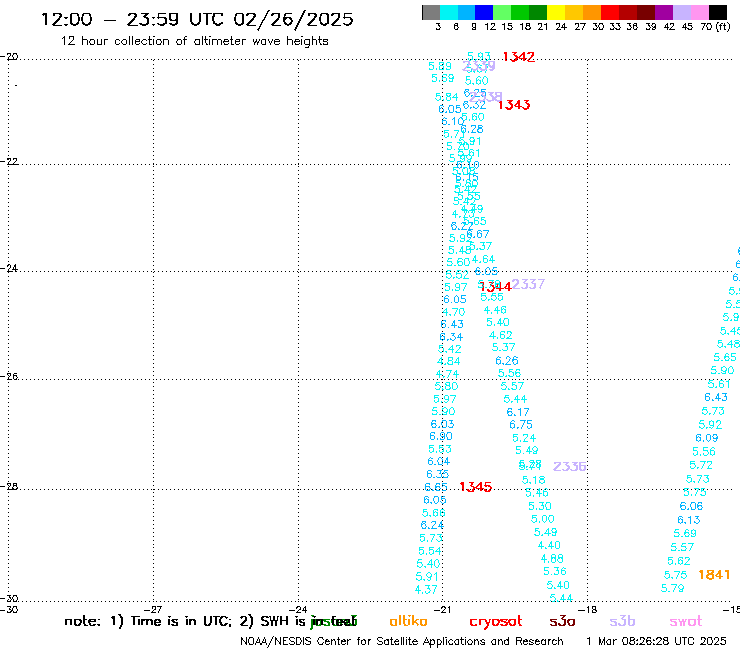Click the title '12:00 – 23:59 UTC 02/26/2025'
740x650 pixels.
tap(197, 19)
